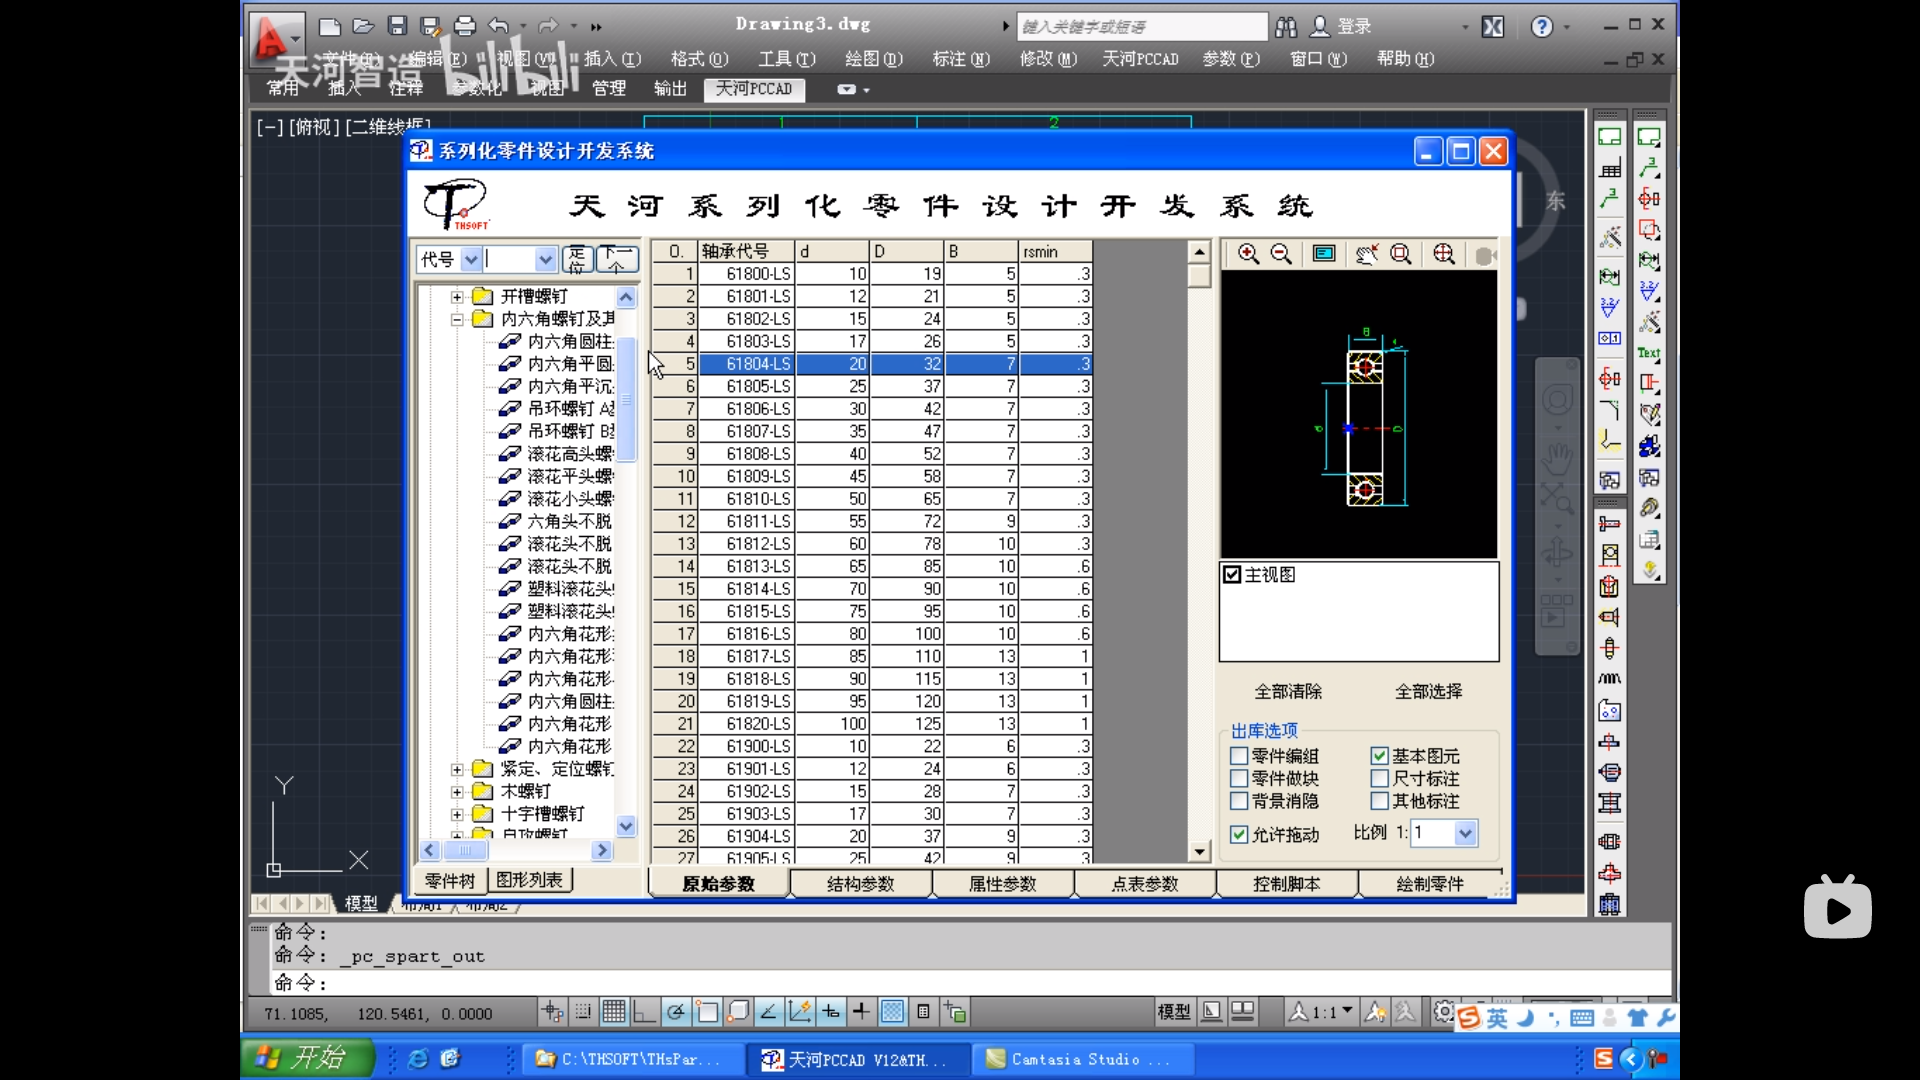Click the print icon in quick access toolbar
The width and height of the screenshot is (1921, 1081).
point(465,26)
